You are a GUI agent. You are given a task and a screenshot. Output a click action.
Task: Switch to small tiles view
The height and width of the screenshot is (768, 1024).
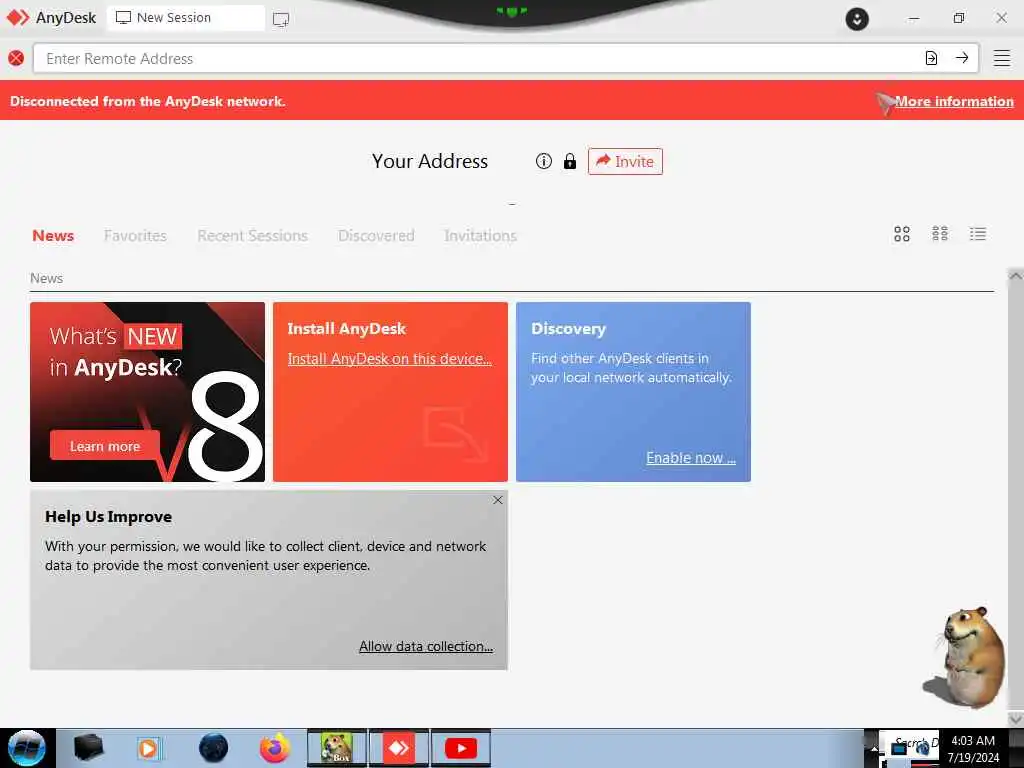[x=940, y=234]
